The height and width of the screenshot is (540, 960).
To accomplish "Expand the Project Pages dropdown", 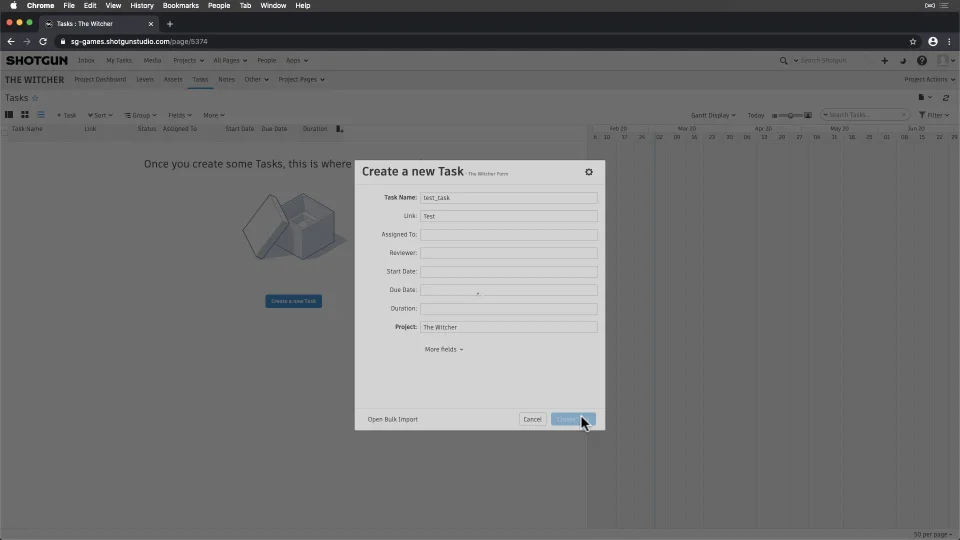I will pyautogui.click(x=301, y=80).
